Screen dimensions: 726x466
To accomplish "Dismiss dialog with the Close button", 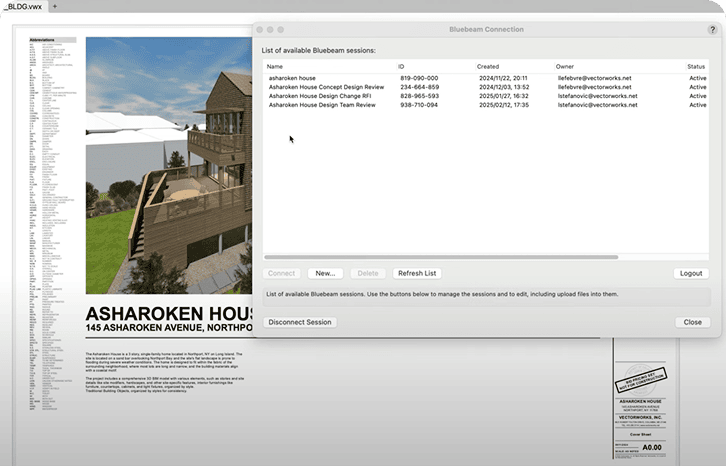I will click(692, 322).
